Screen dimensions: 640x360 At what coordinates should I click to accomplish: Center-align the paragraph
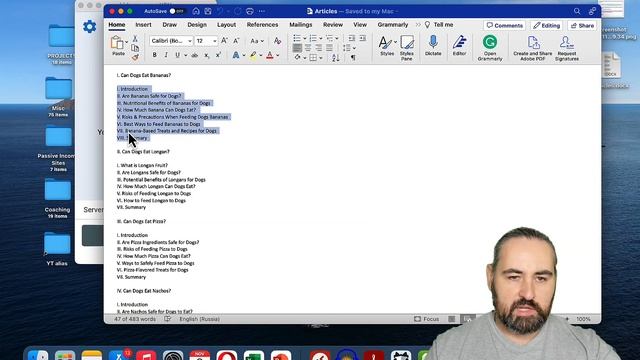[308, 48]
